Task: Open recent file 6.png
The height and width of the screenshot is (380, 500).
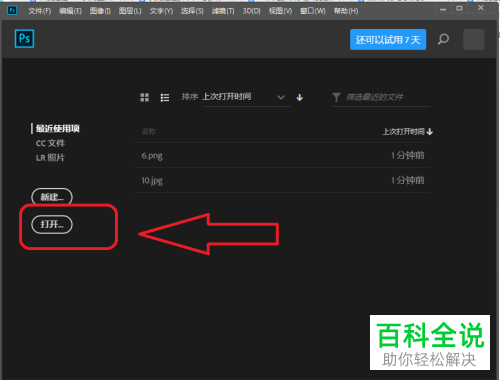Action: (283, 155)
